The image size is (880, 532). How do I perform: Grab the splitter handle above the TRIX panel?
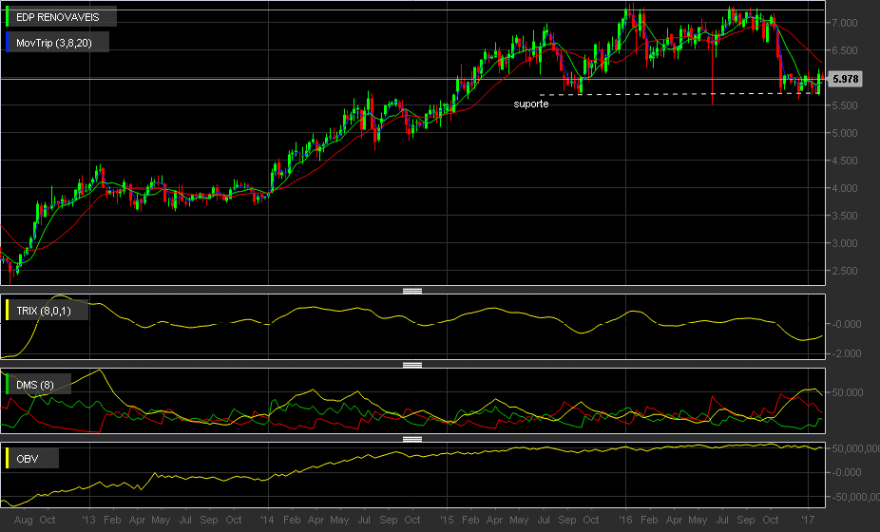pos(412,291)
